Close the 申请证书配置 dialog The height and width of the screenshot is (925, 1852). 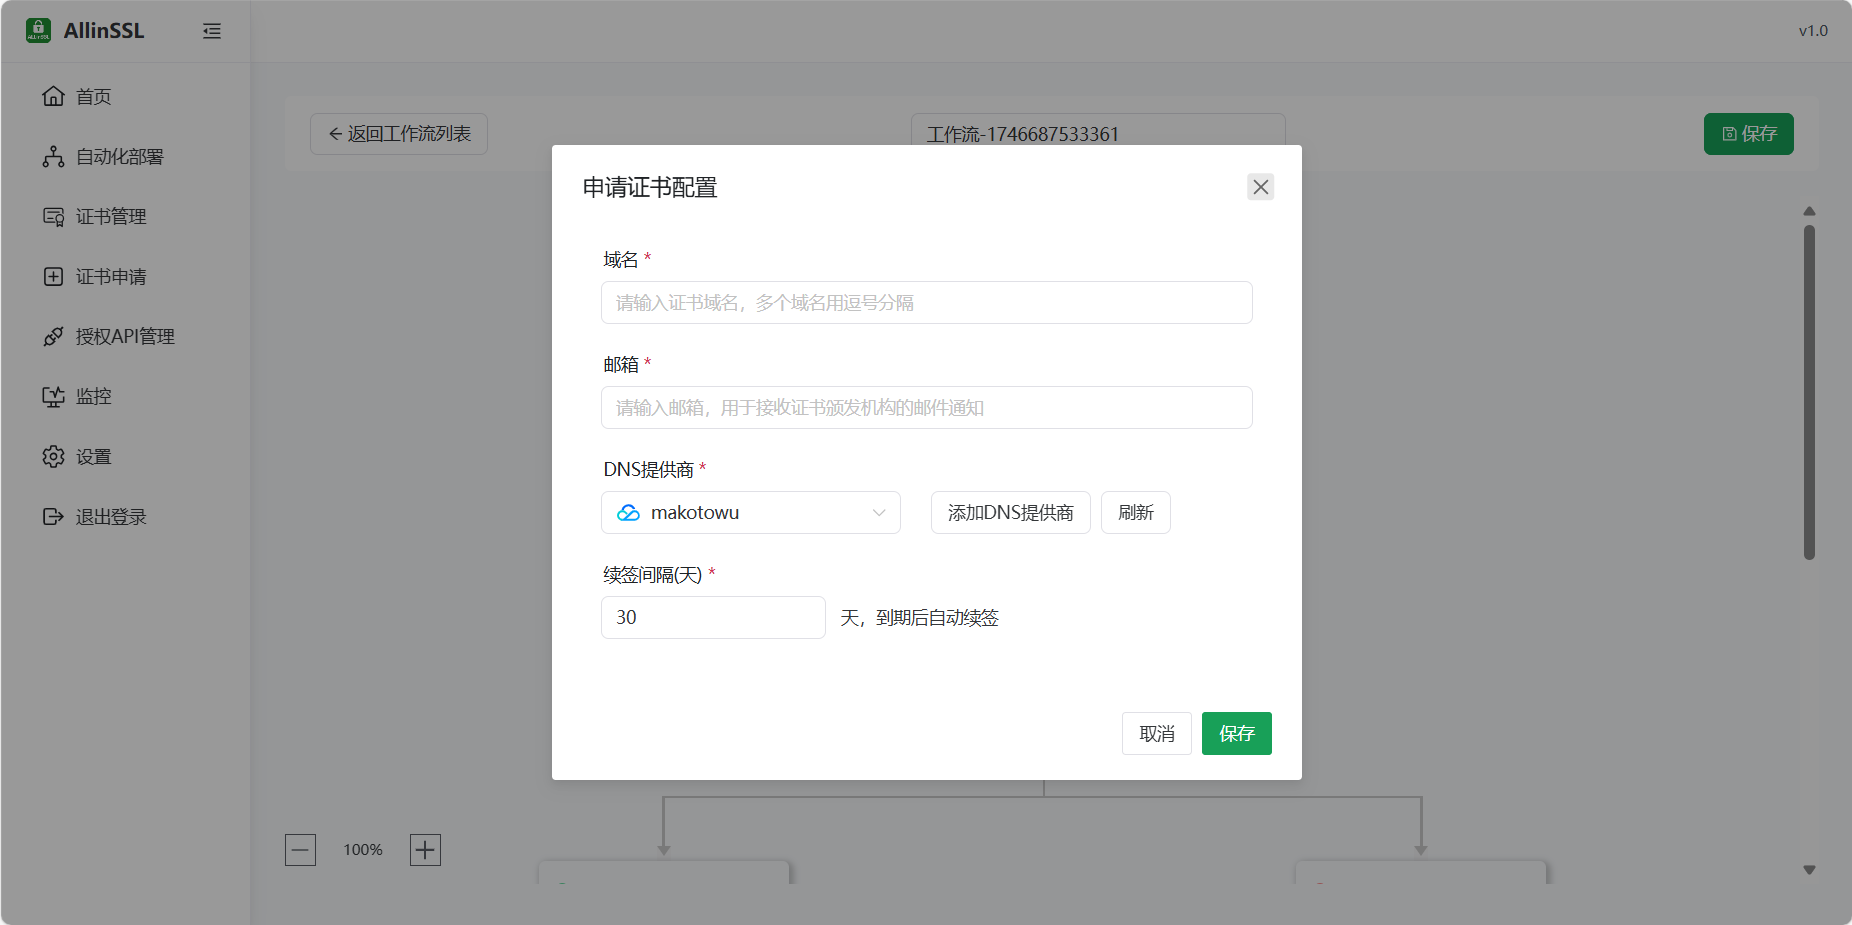[x=1260, y=187]
